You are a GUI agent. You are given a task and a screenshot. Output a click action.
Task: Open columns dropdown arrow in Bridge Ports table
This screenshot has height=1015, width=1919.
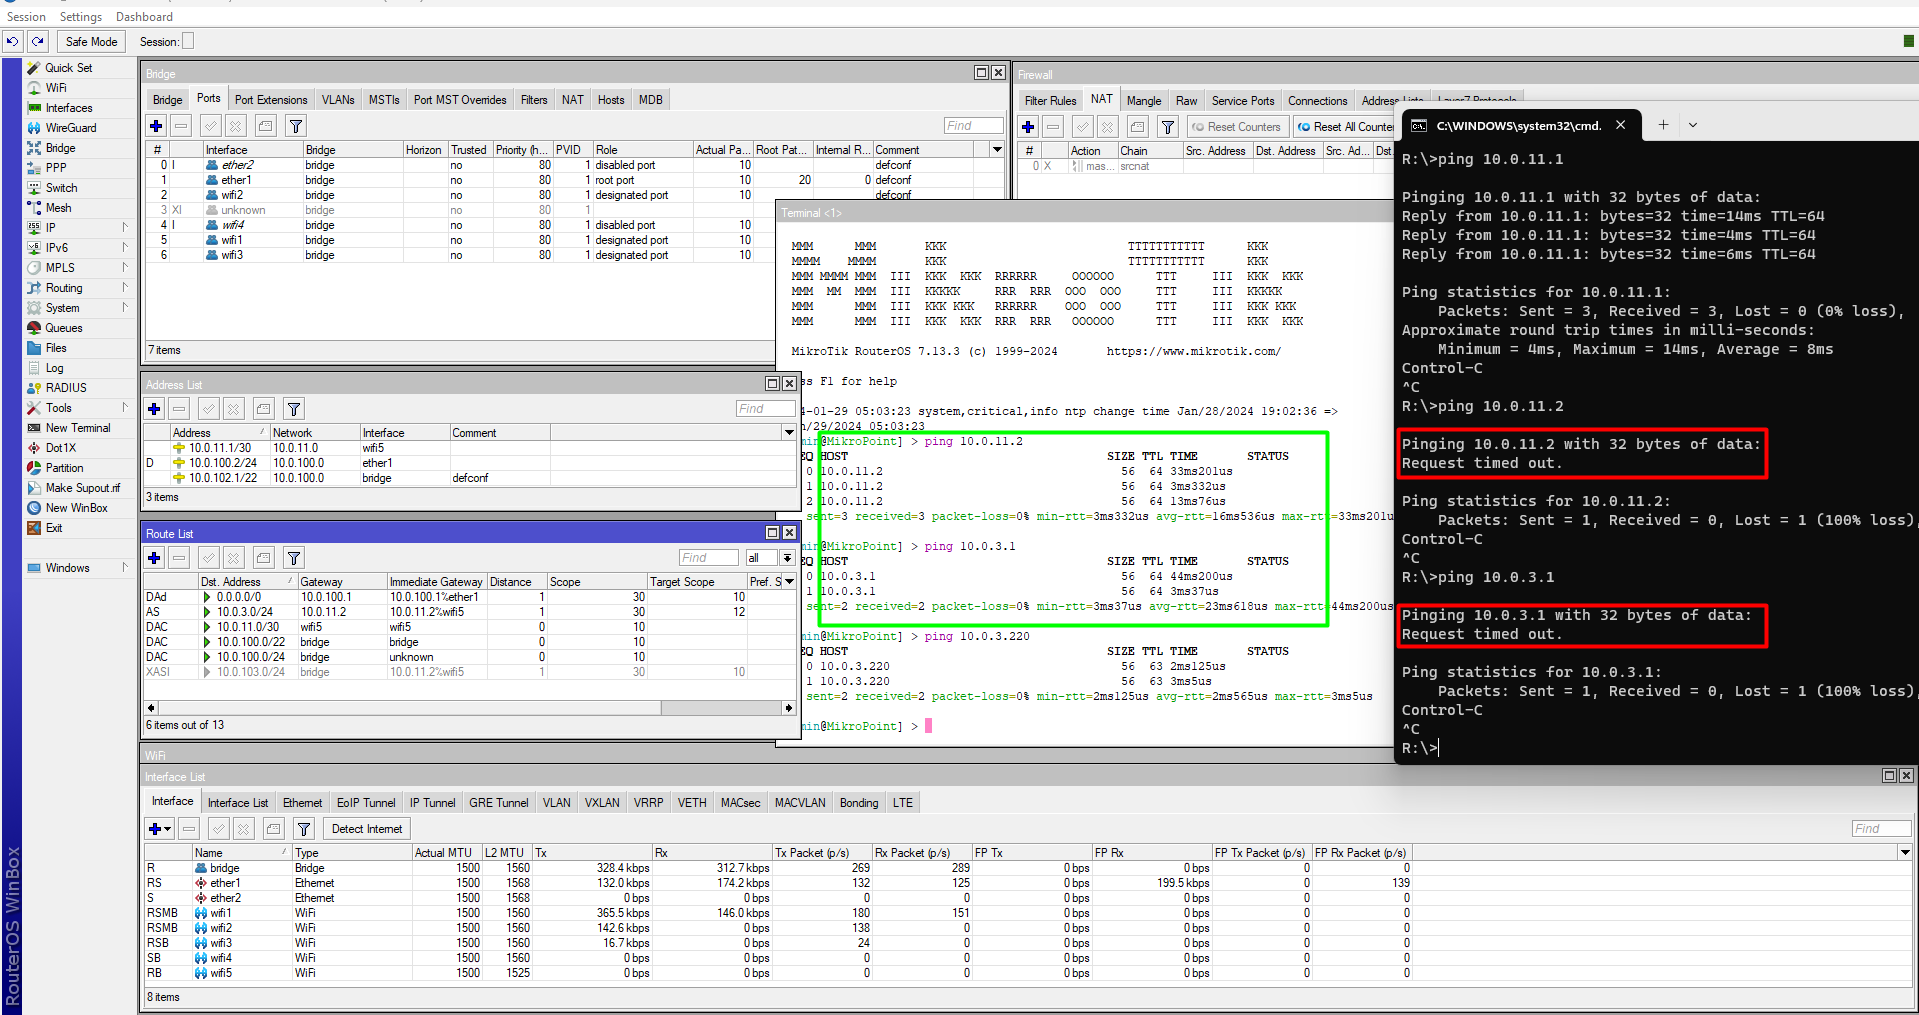997,150
